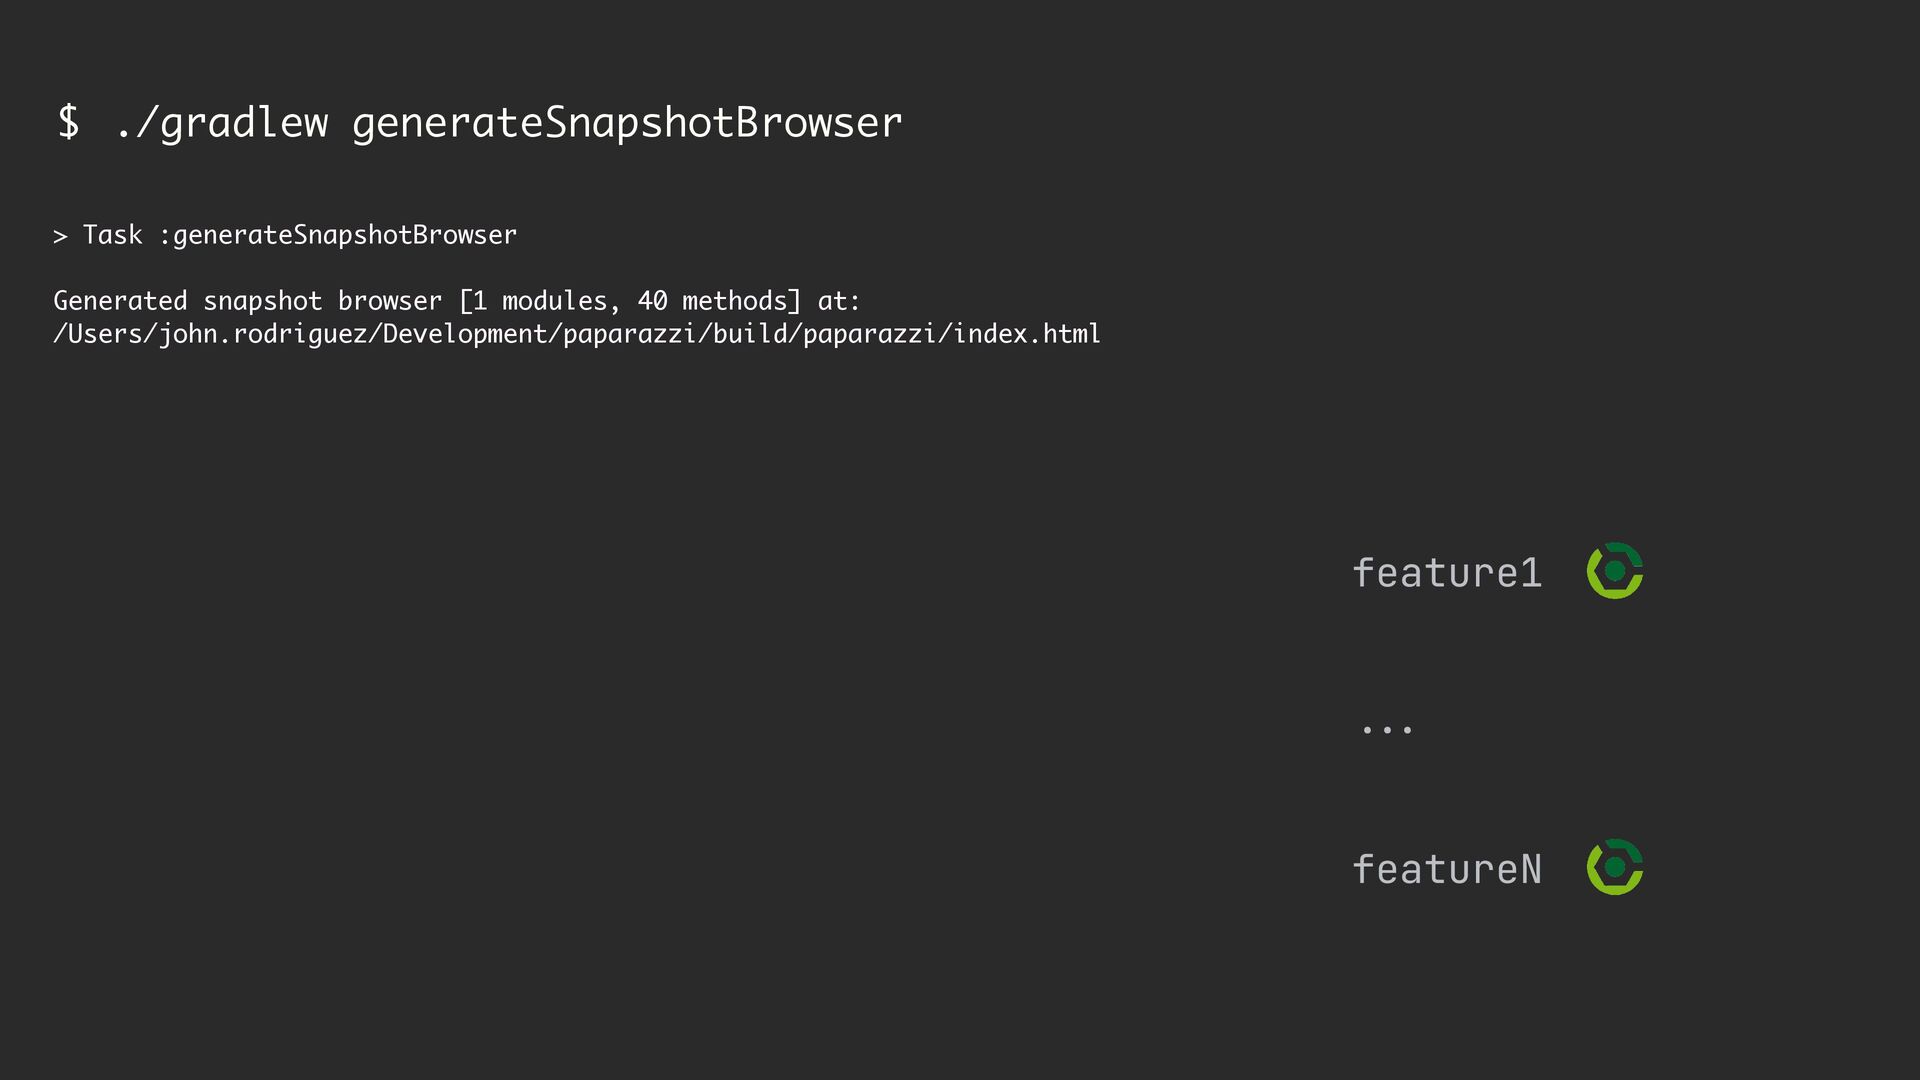Click the '/Users' root segment of path

coord(98,334)
